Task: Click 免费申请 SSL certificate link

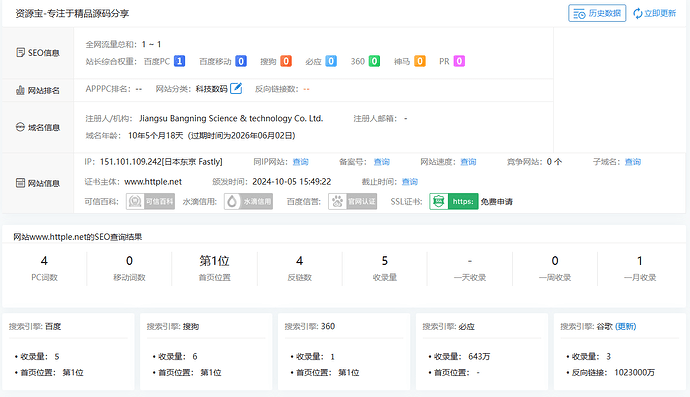Action: click(497, 202)
